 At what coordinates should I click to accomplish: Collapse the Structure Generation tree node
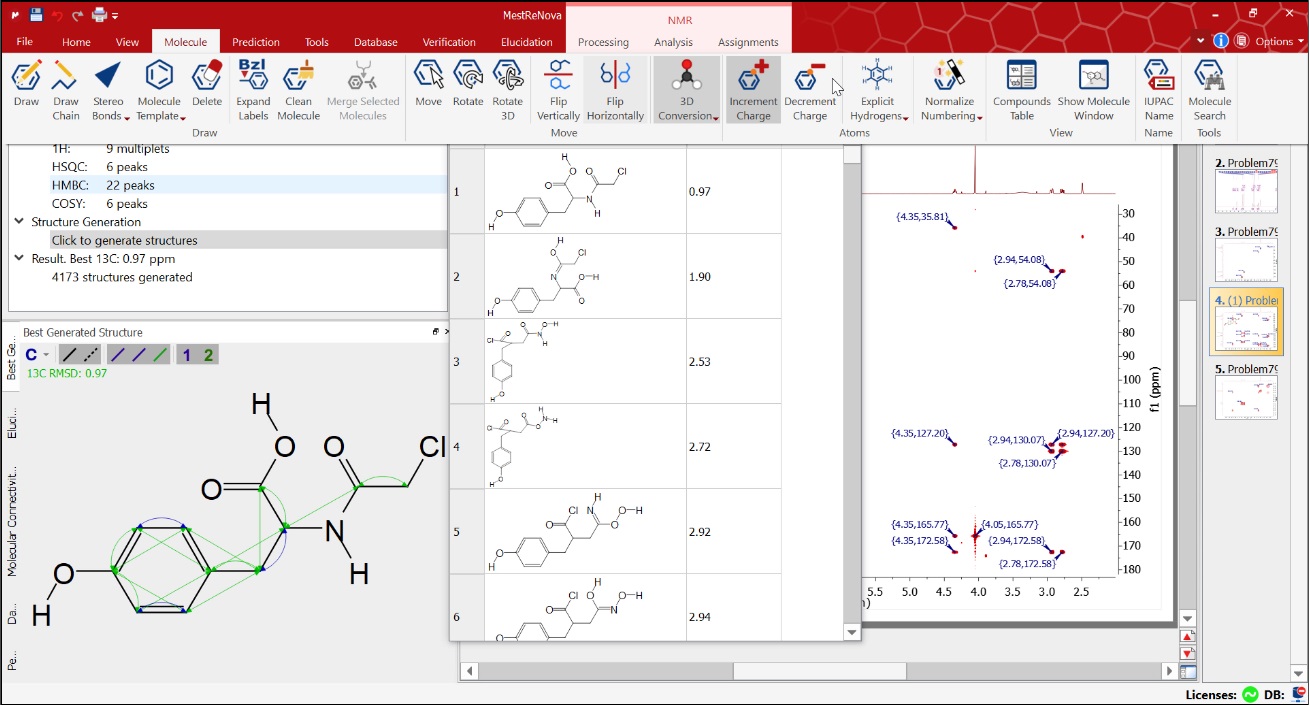coord(19,222)
